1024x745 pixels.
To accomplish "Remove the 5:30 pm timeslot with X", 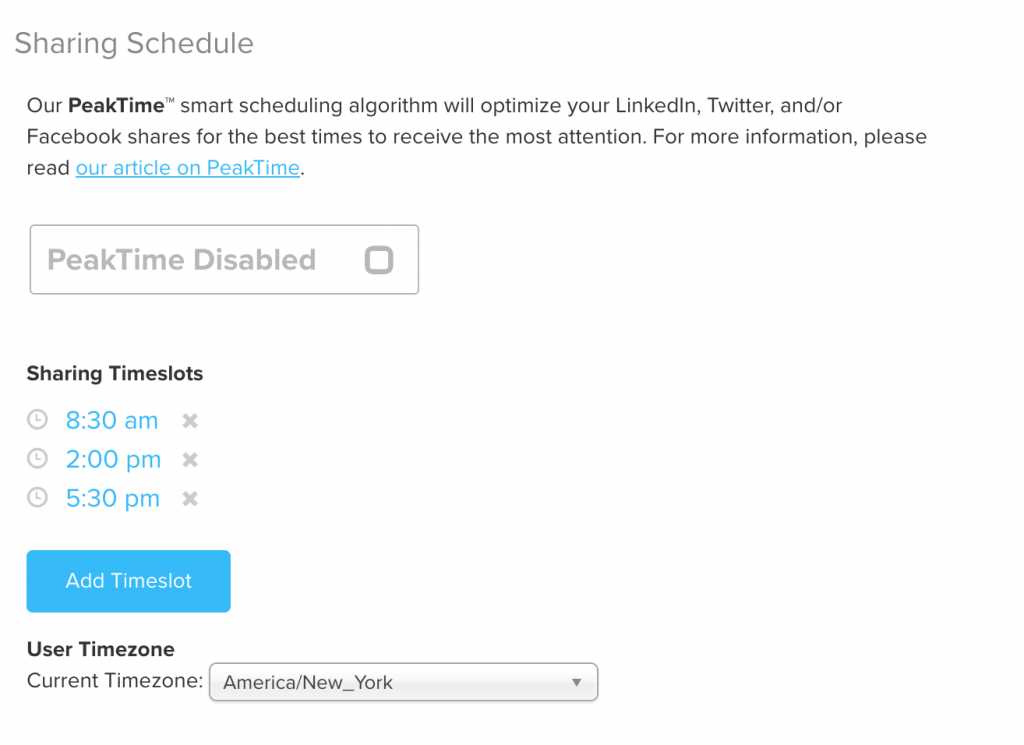I will coord(190,499).
